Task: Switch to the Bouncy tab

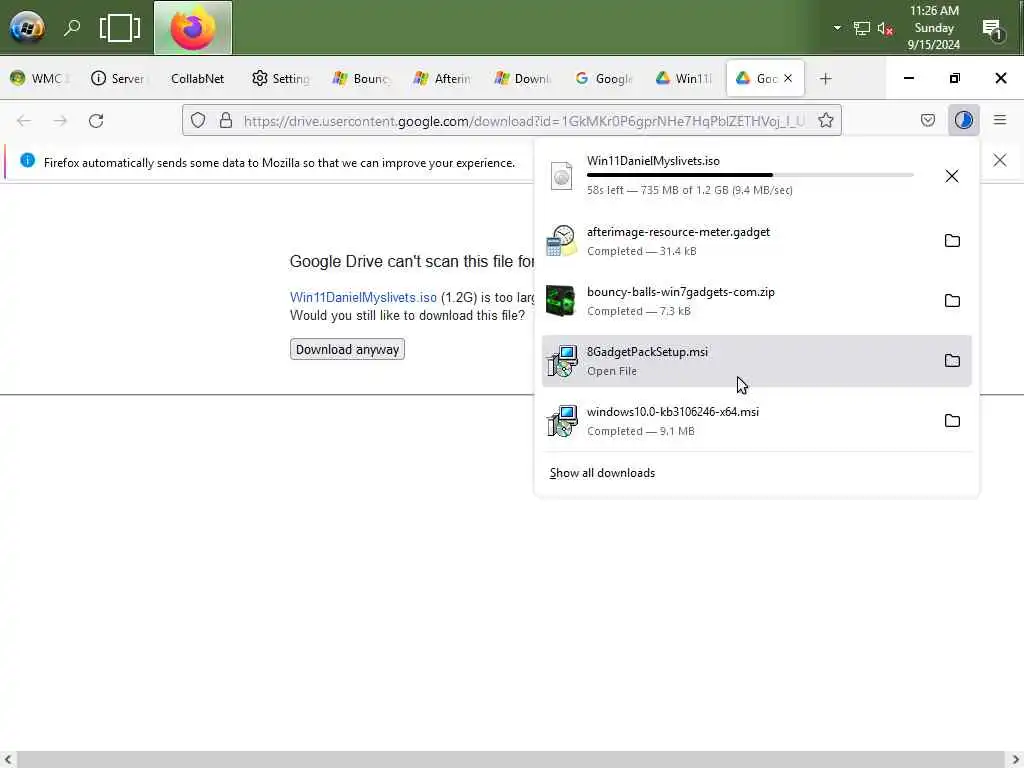Action: (362, 78)
